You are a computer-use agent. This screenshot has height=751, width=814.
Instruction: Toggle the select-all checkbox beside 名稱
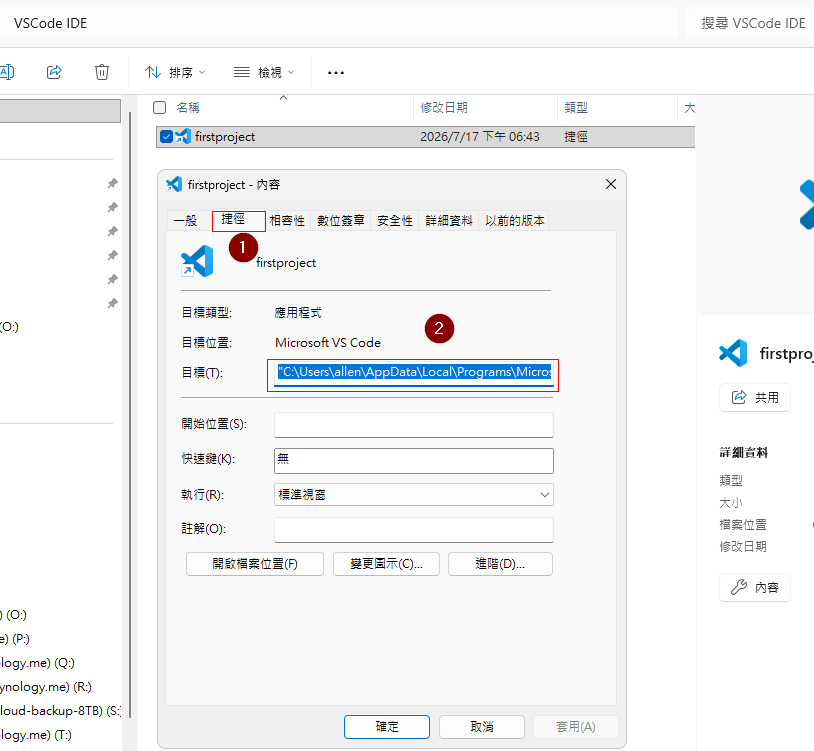tap(159, 107)
